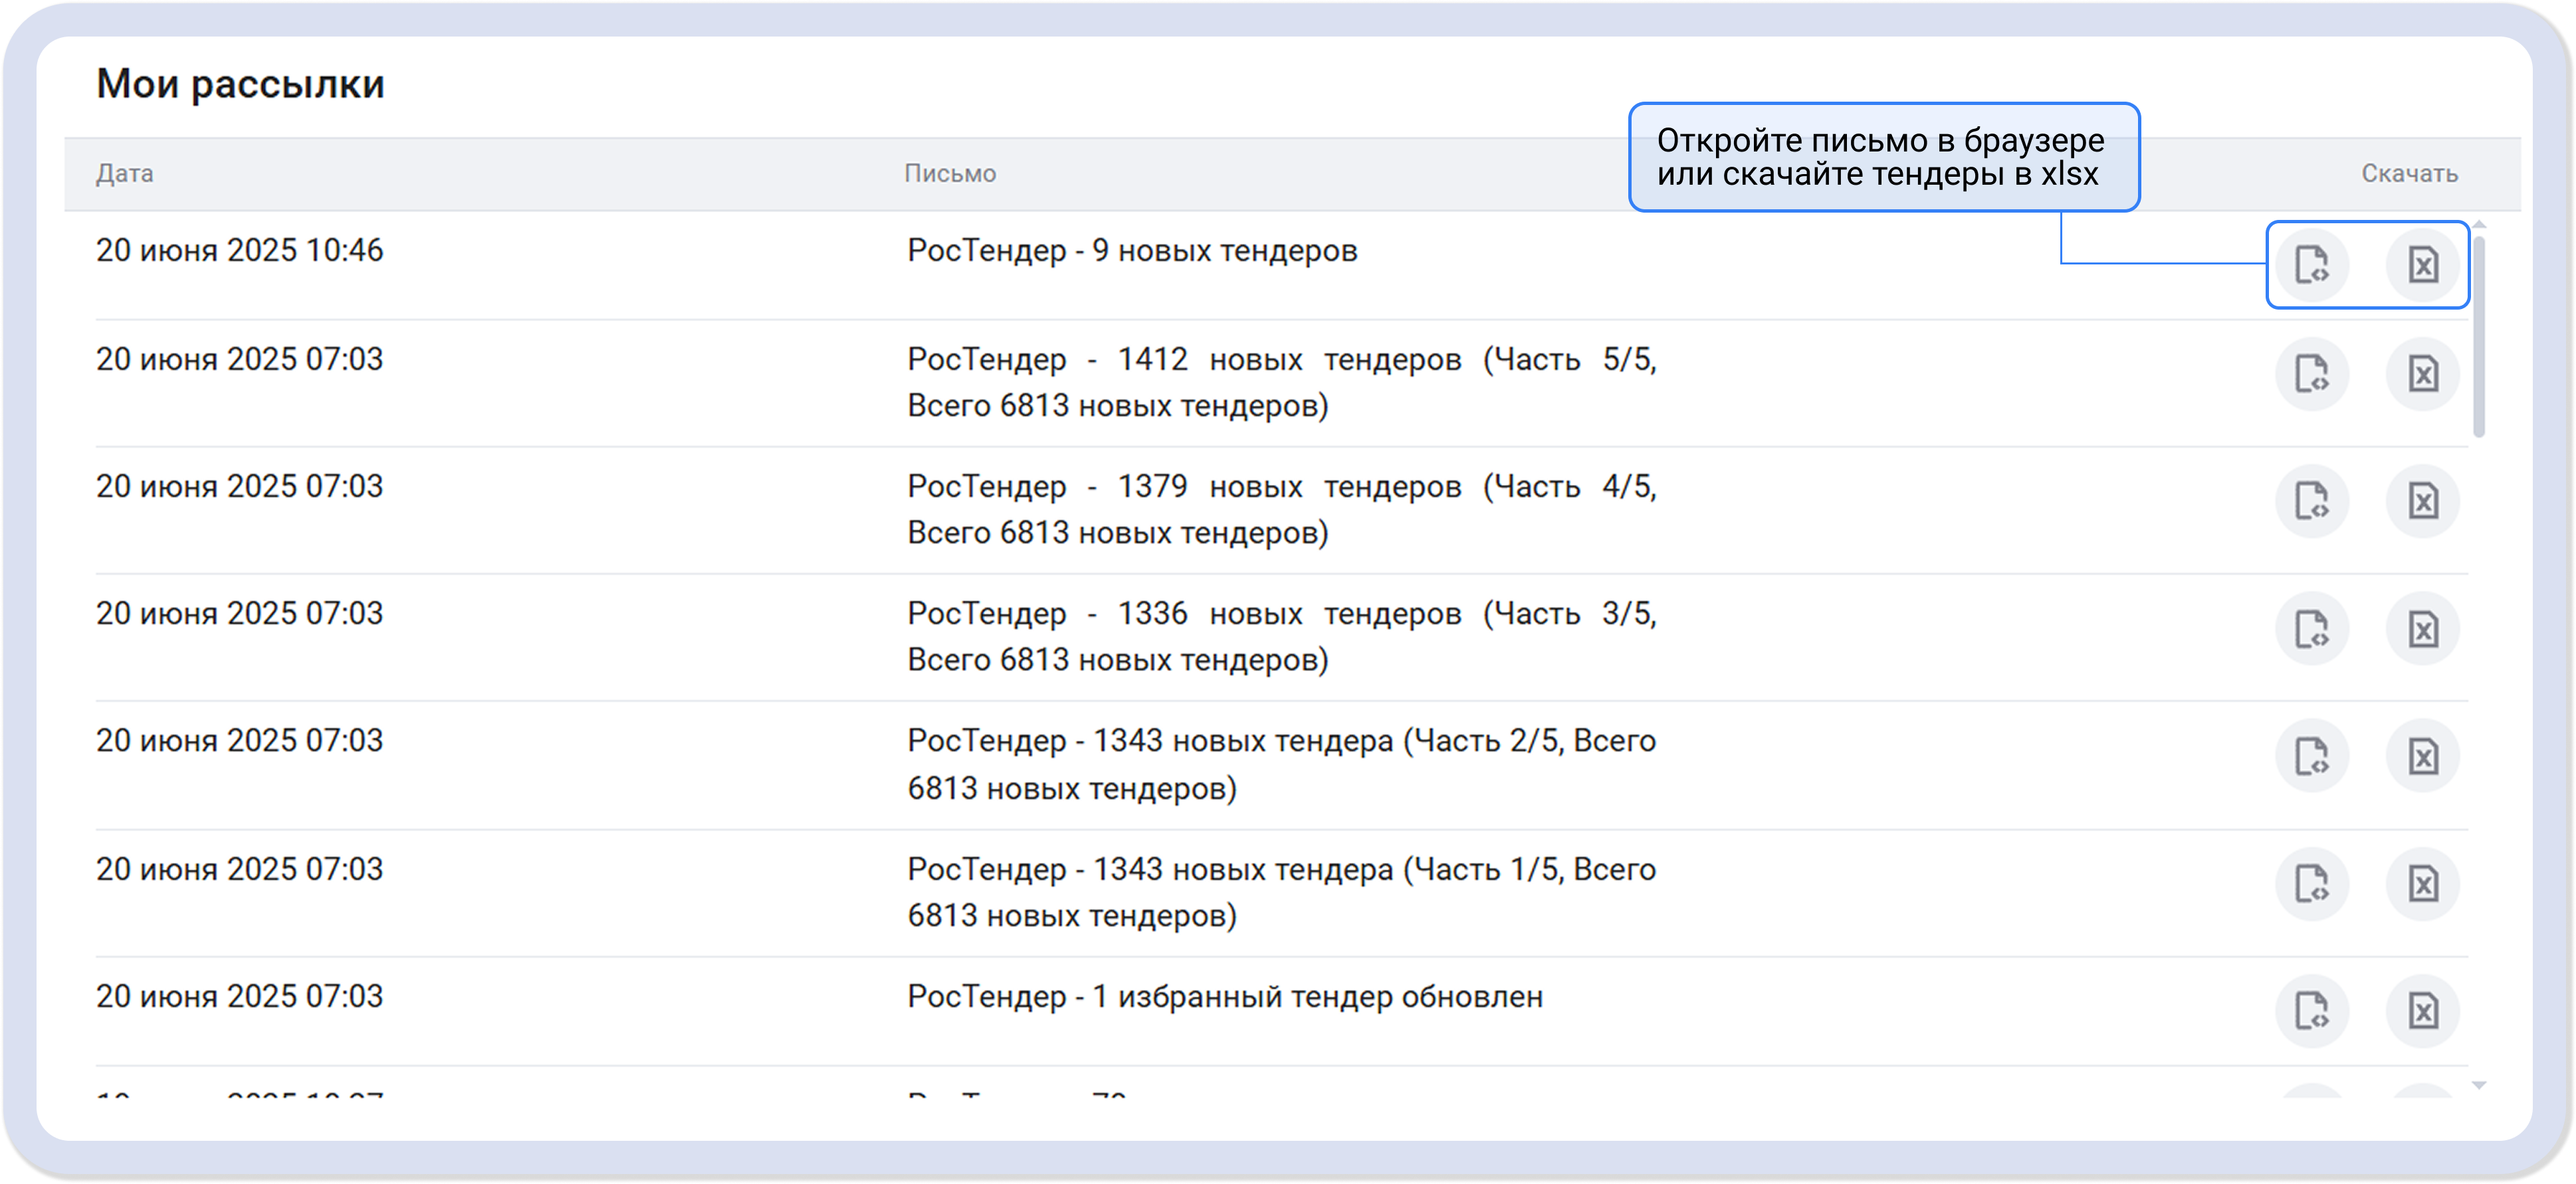Download xlsx for the Часть 1/5 letter

click(2422, 884)
